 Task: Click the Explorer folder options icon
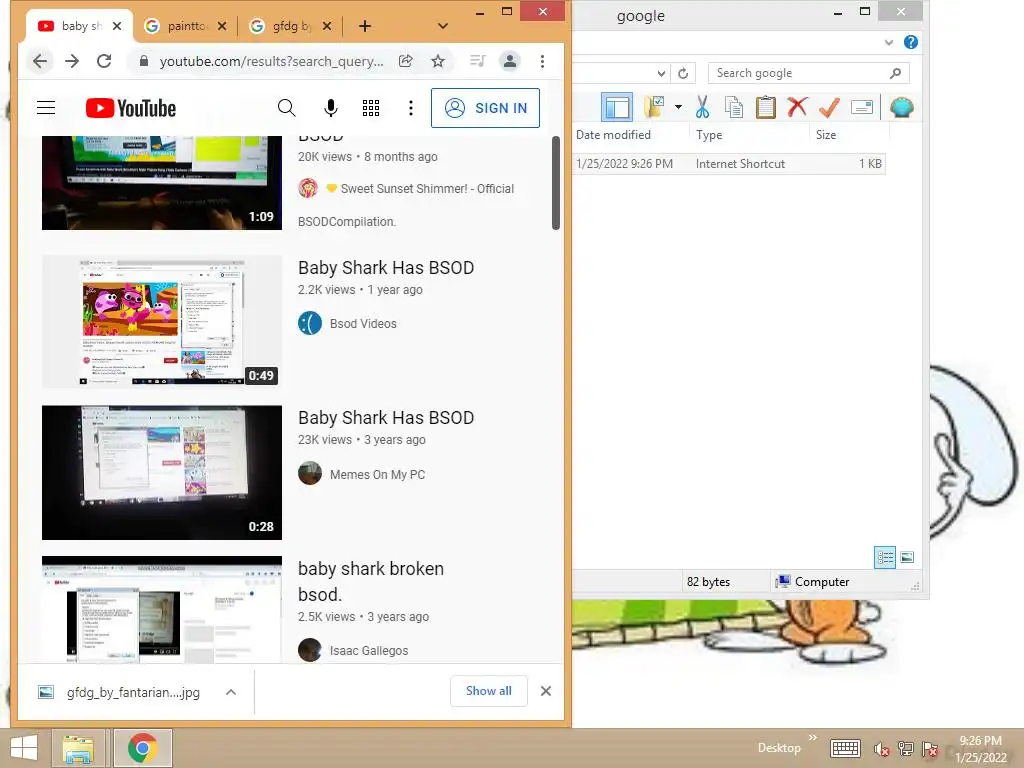coord(654,107)
